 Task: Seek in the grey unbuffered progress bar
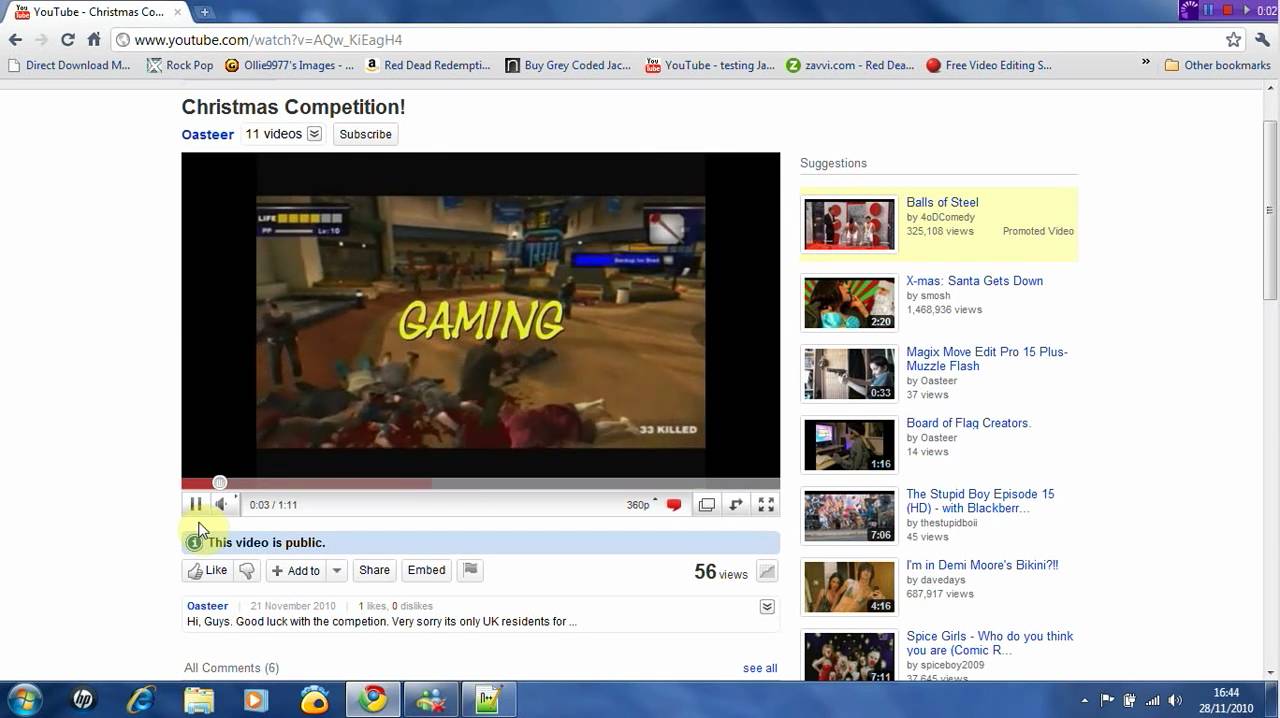tap(605, 483)
